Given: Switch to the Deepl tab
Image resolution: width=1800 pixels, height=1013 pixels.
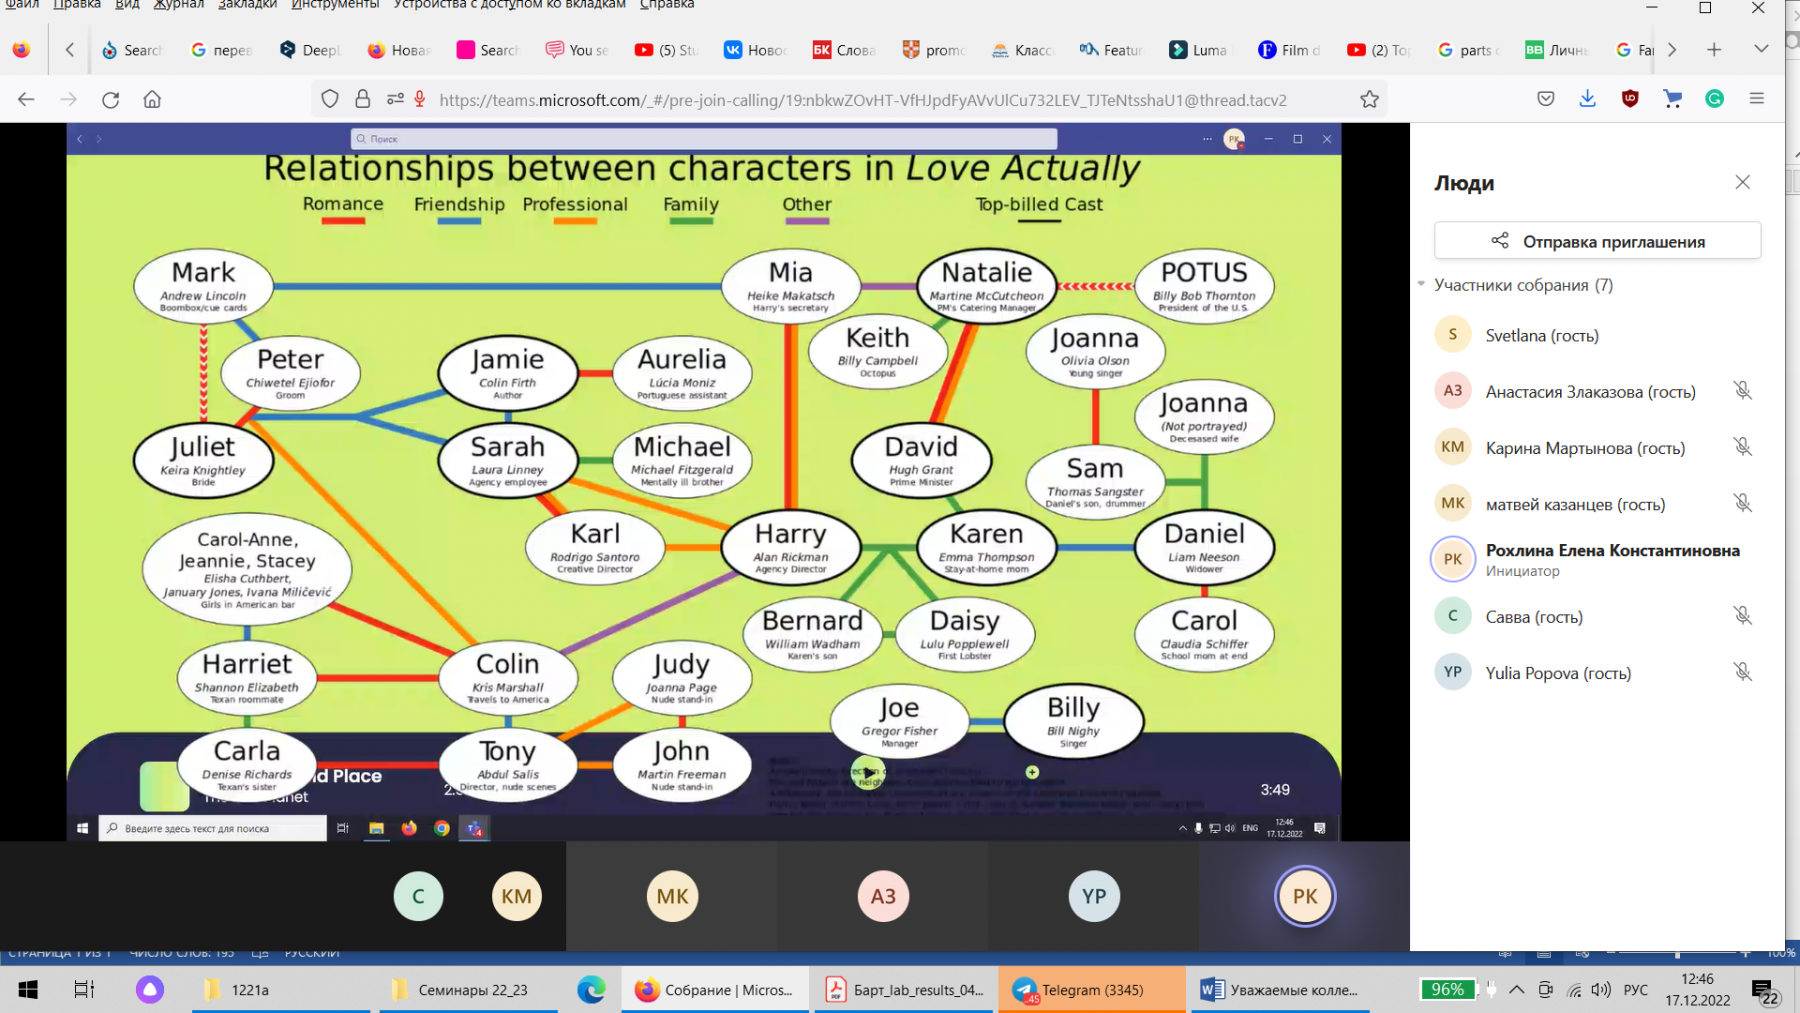Looking at the screenshot, I should 310,50.
